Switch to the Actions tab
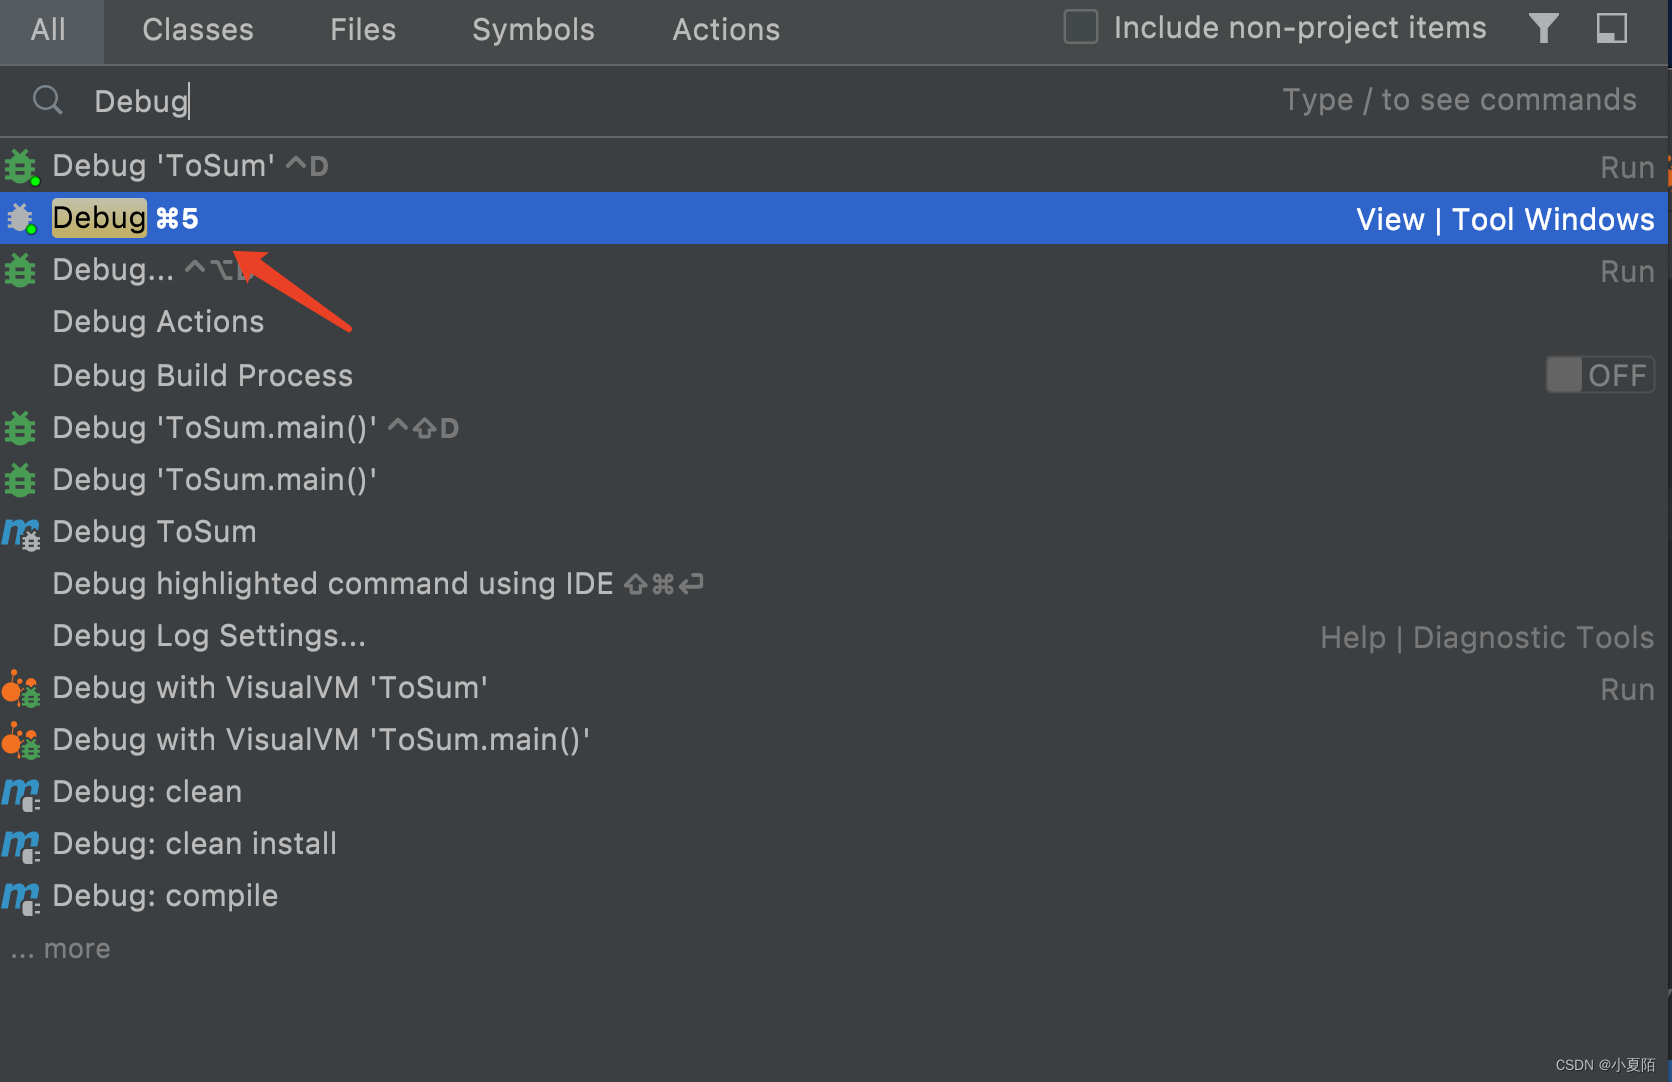The width and height of the screenshot is (1672, 1082). coord(726,30)
